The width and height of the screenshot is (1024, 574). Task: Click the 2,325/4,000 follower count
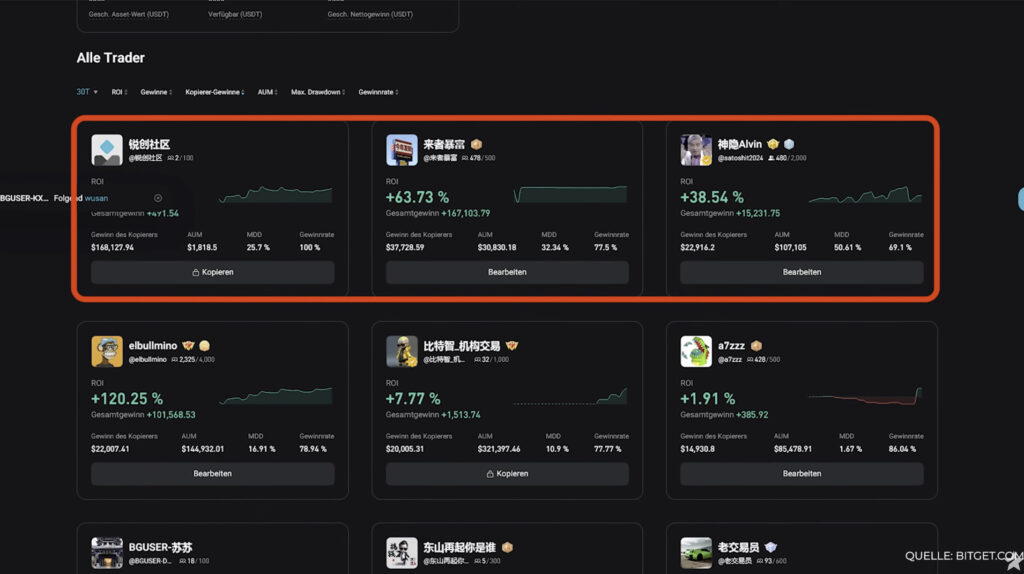[x=193, y=360]
